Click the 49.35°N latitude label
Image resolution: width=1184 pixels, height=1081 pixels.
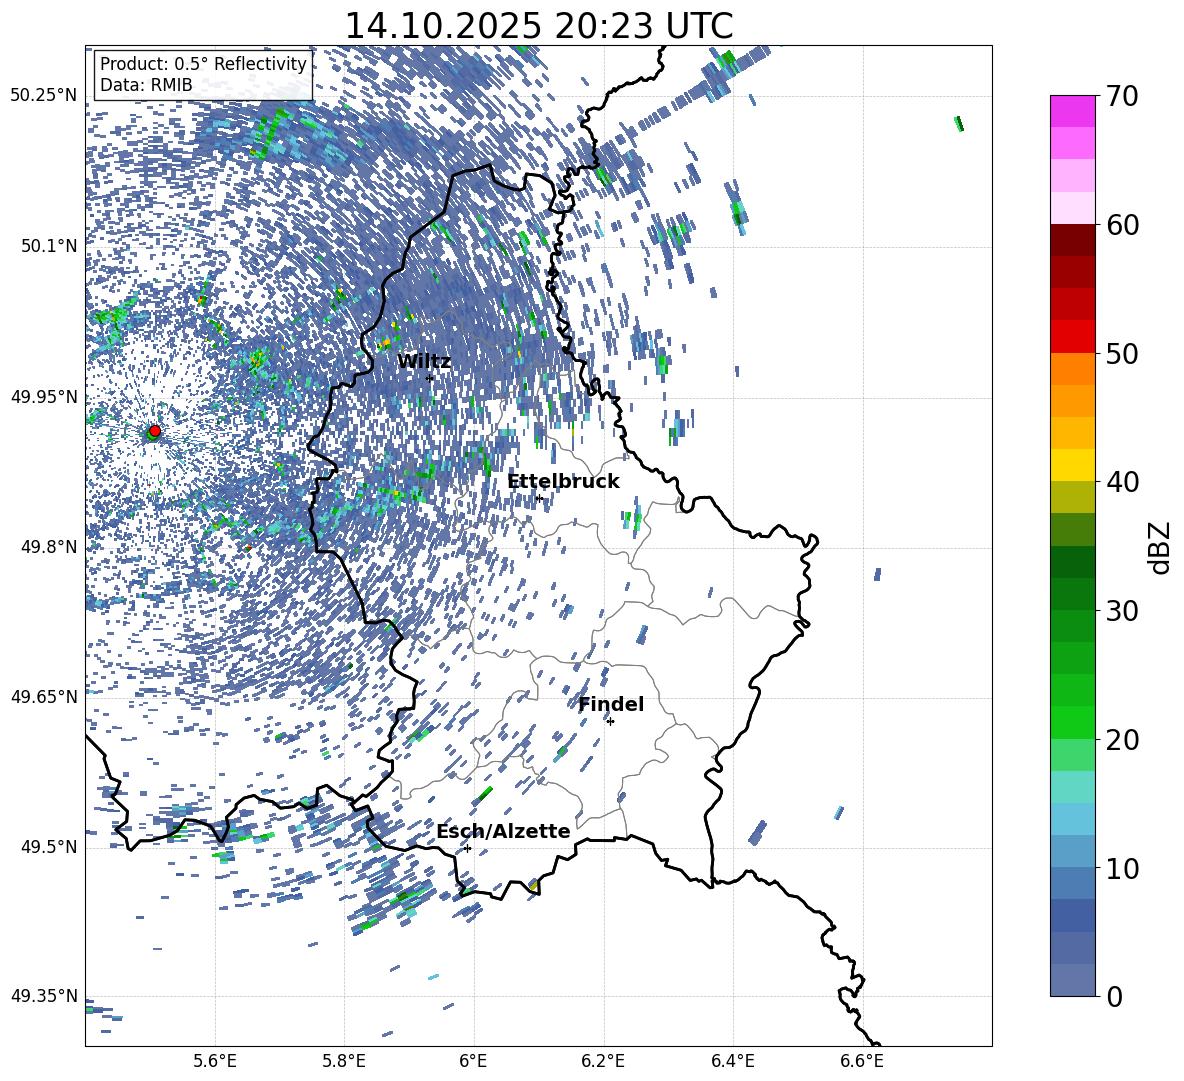point(44,996)
